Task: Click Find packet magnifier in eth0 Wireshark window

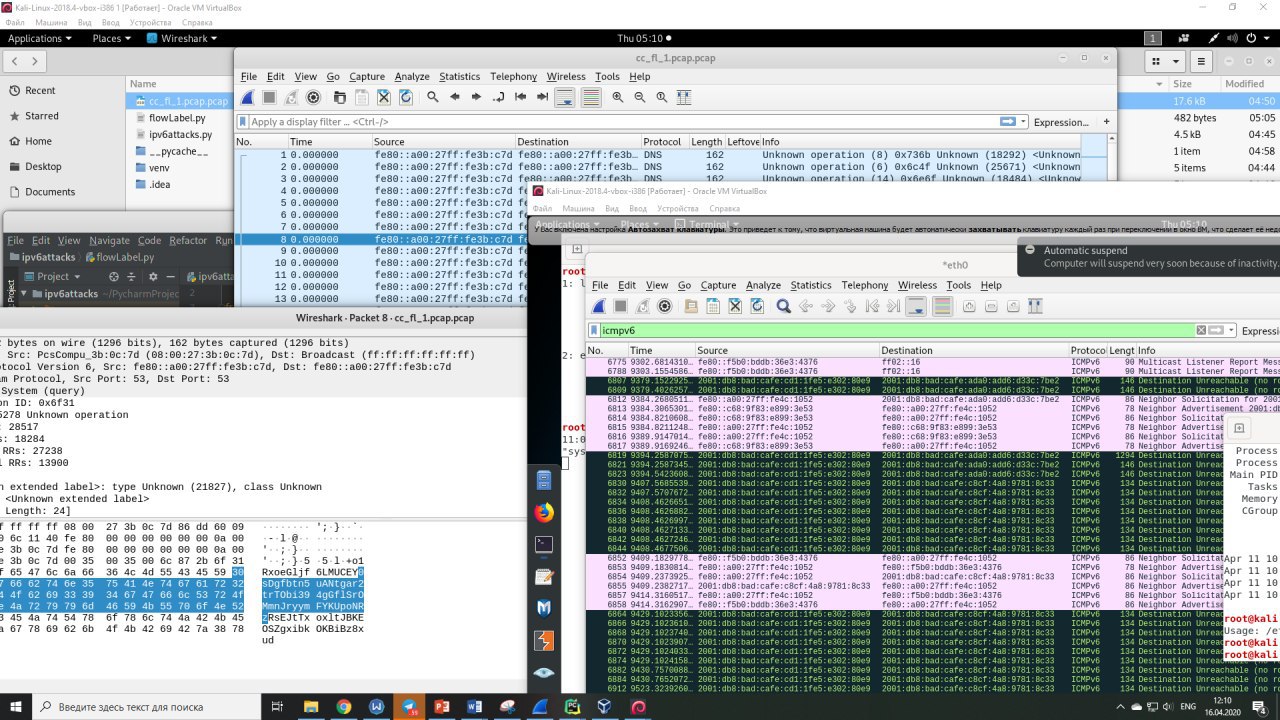Action: (x=784, y=306)
